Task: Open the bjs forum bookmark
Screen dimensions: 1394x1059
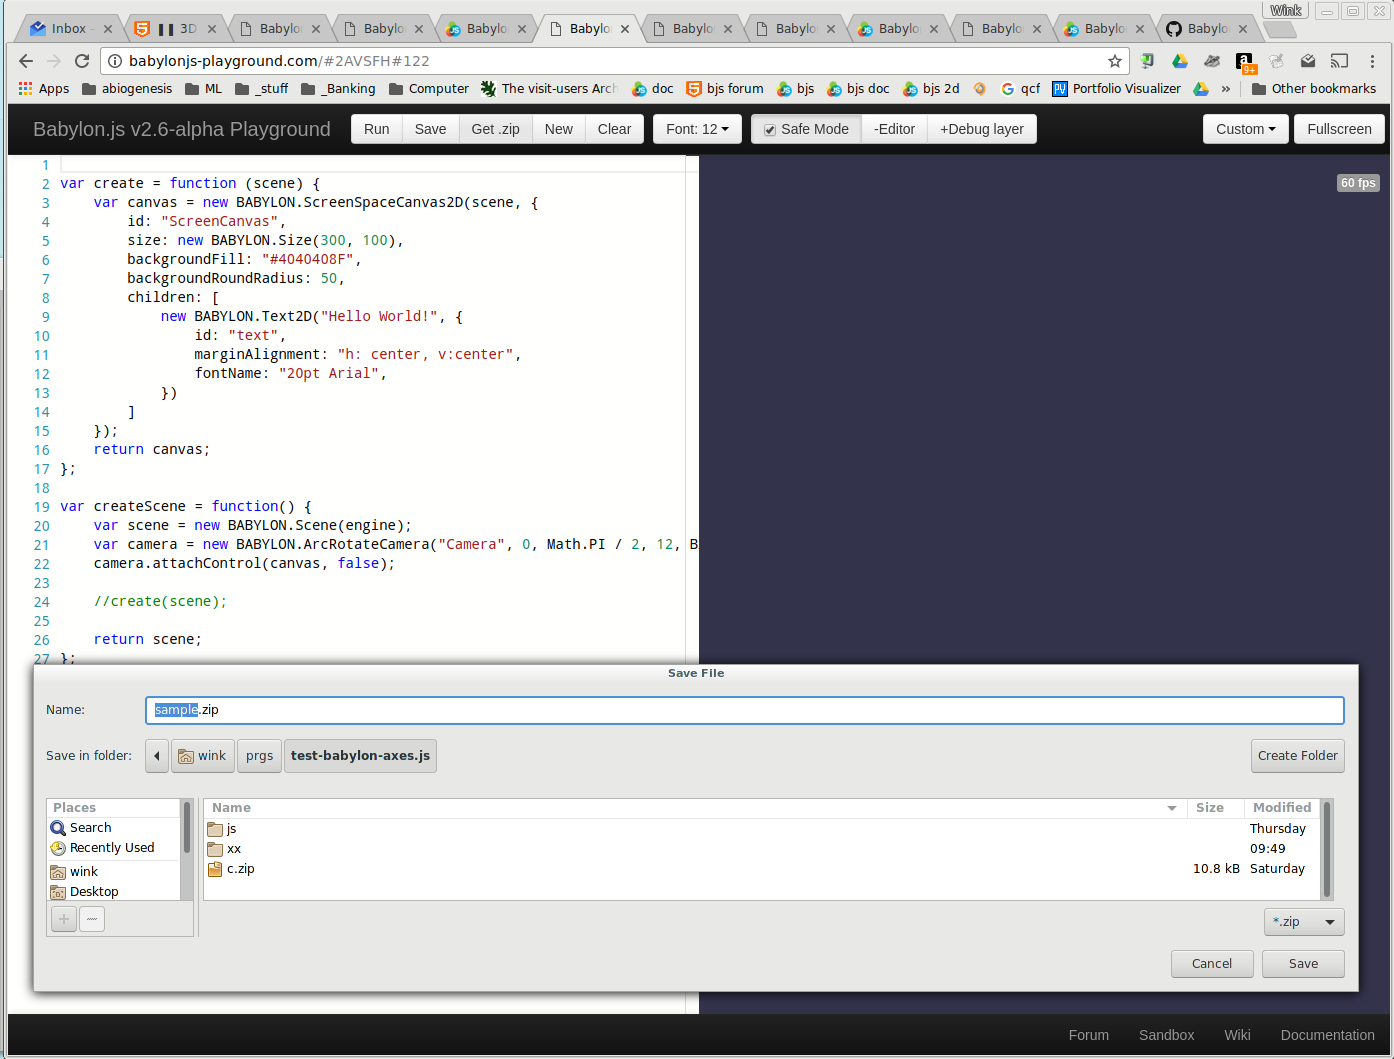Action: pyautogui.click(x=725, y=89)
